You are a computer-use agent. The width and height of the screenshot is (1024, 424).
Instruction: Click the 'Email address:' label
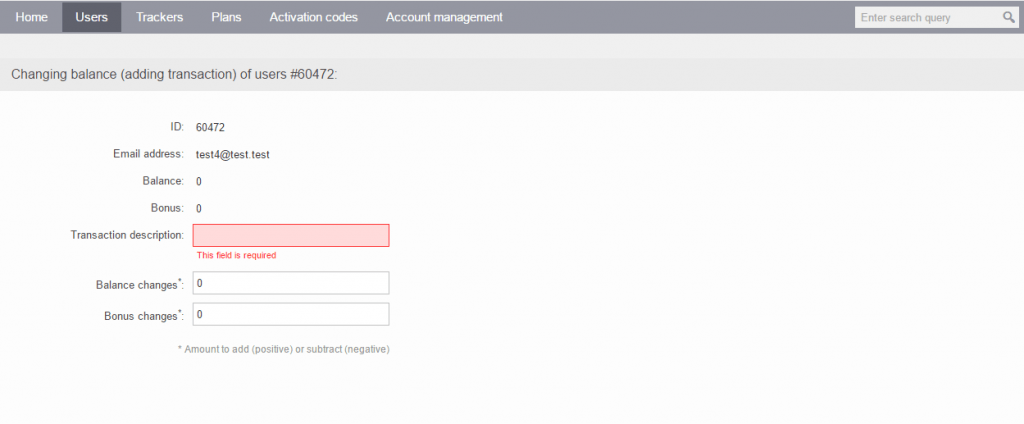[x=149, y=154]
